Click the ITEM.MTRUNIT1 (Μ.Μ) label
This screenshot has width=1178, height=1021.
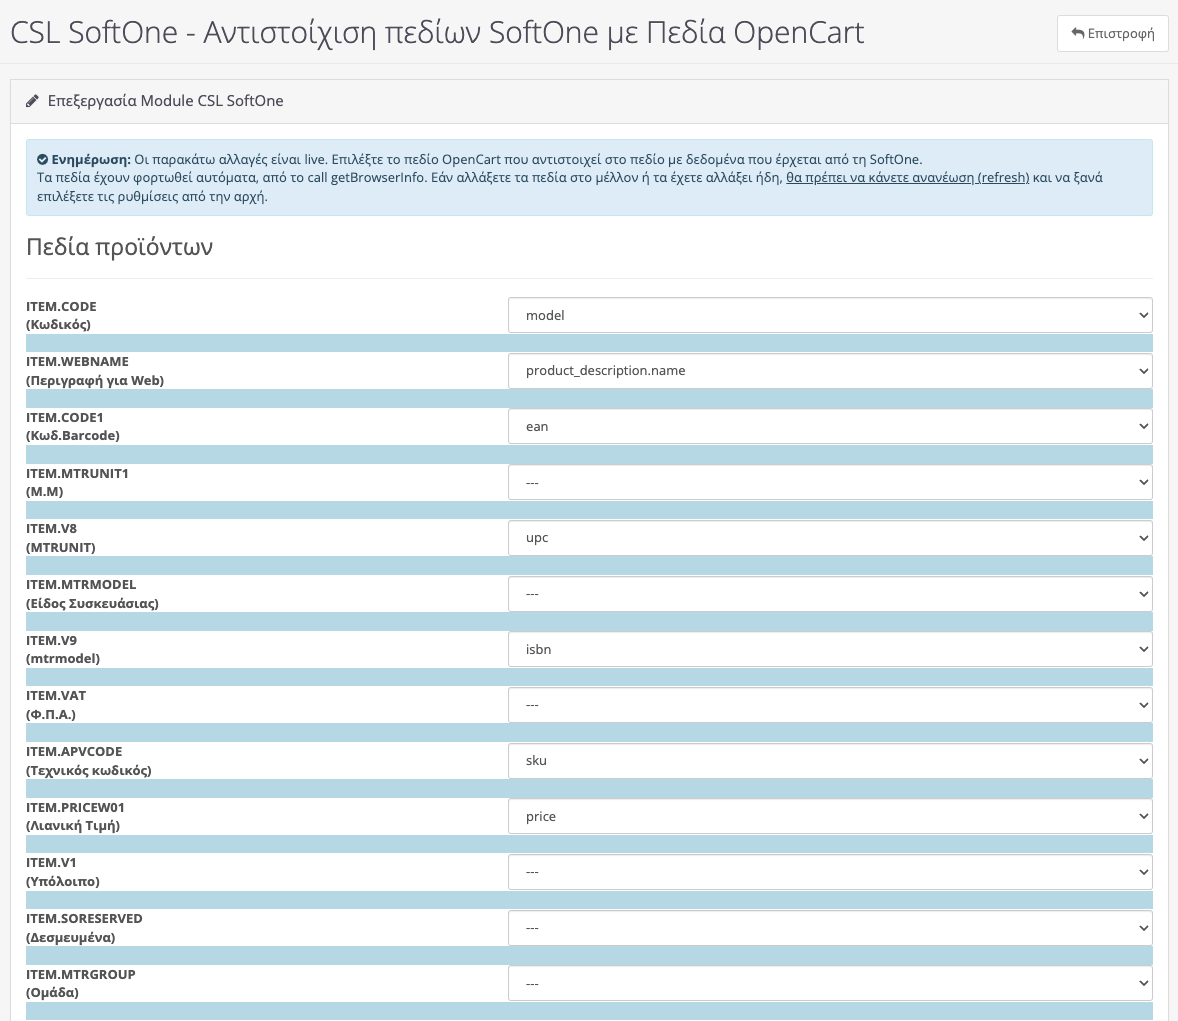77,482
